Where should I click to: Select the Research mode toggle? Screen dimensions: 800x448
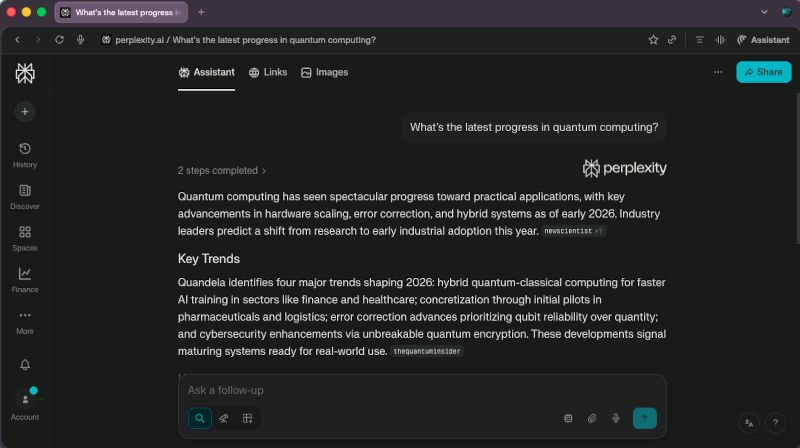pos(223,418)
